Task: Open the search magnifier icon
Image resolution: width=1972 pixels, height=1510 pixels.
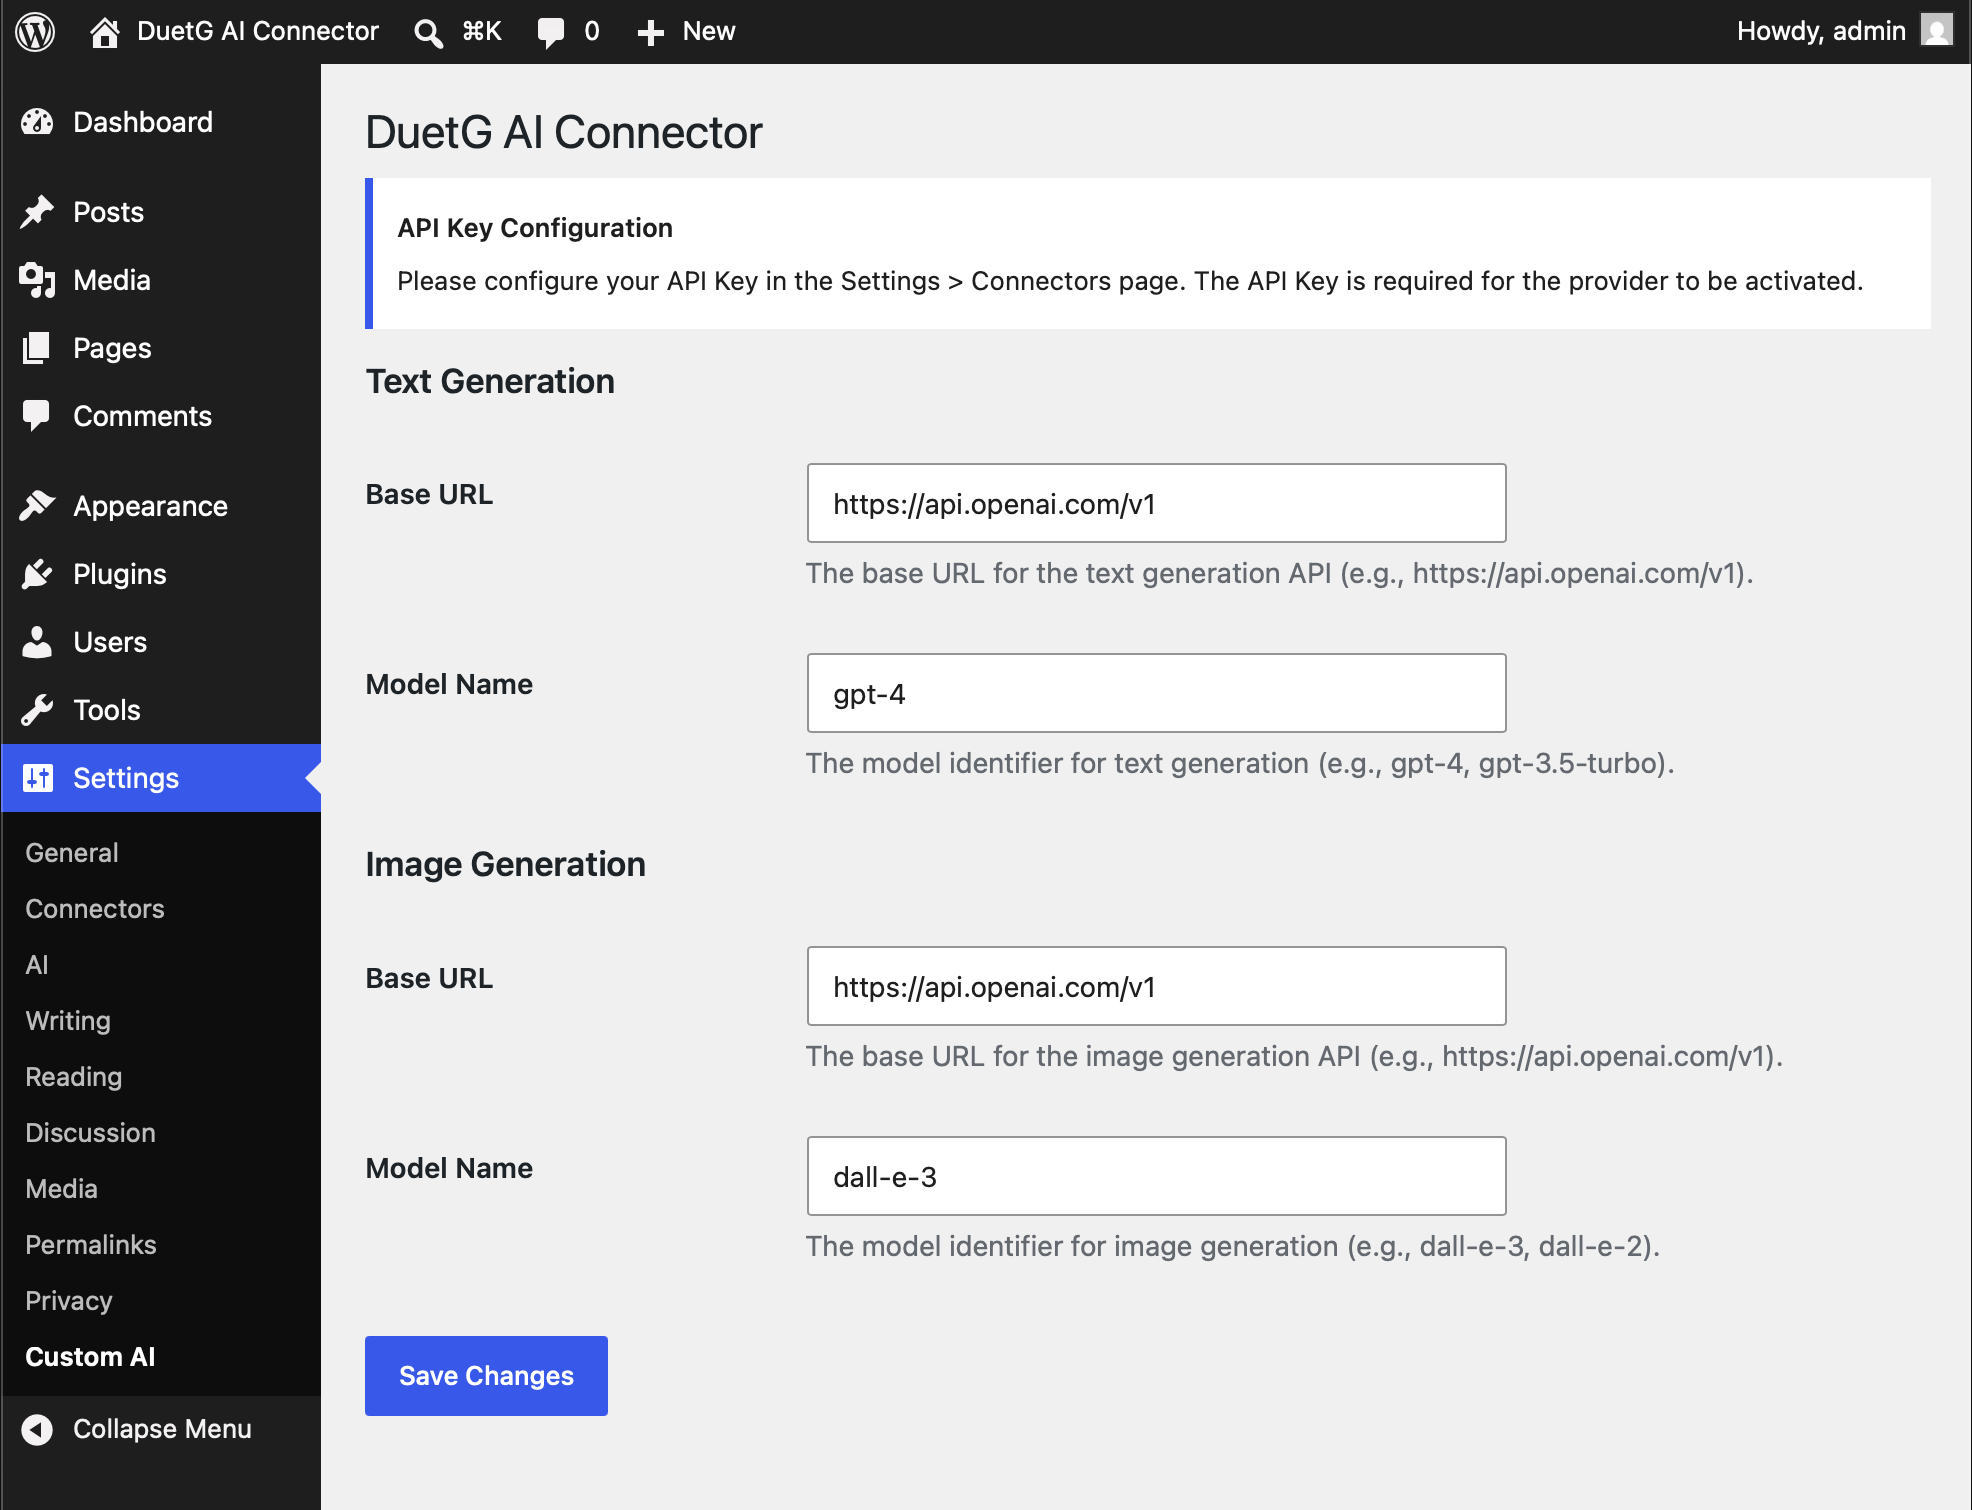Action: coord(428,32)
